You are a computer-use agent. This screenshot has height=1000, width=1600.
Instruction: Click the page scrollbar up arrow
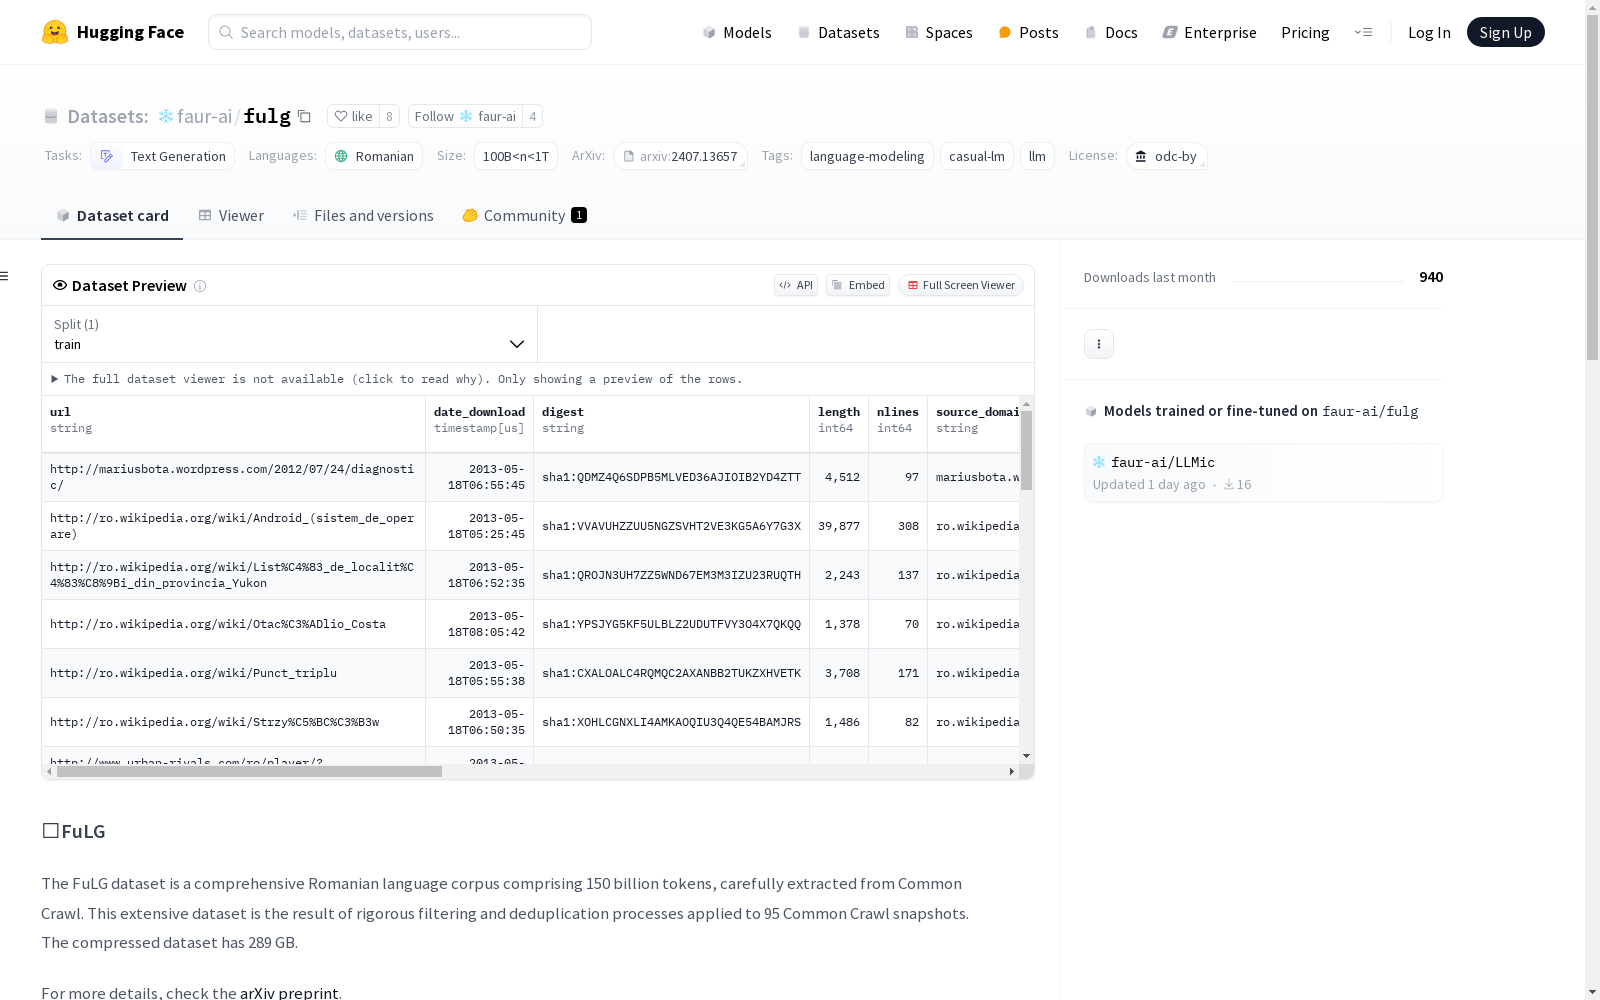(1592, 7)
